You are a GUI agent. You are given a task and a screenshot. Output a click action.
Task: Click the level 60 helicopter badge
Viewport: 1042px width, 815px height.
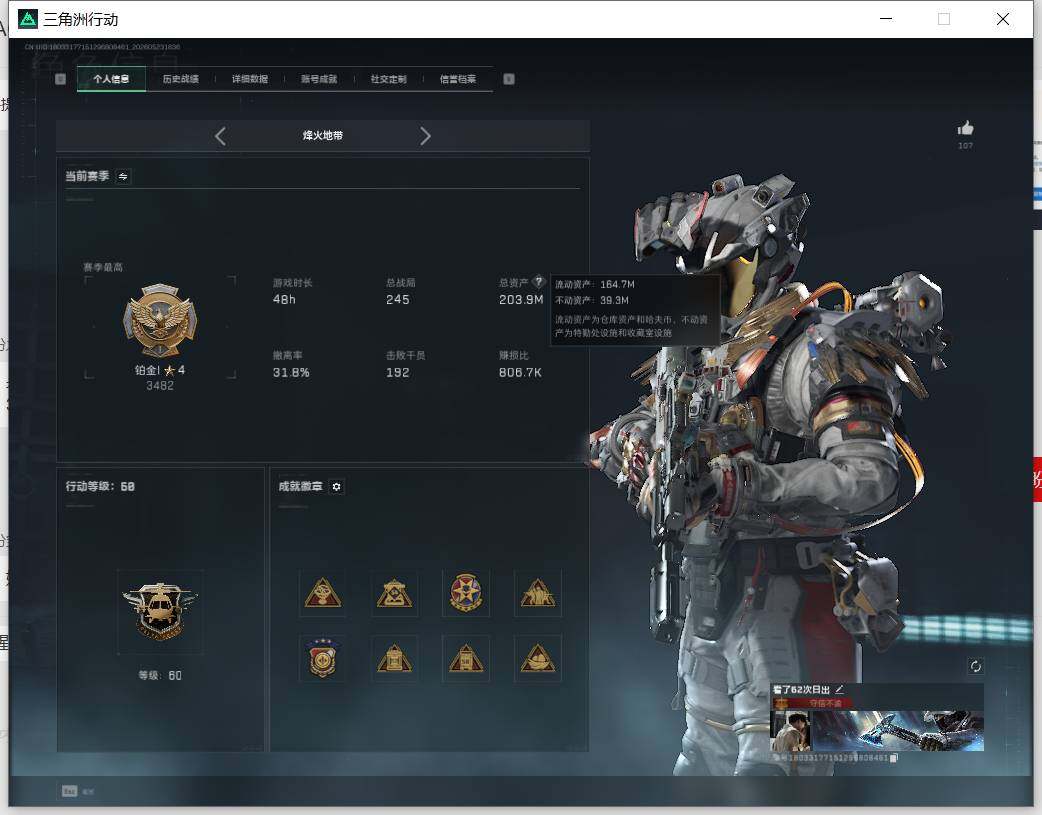[x=160, y=612]
